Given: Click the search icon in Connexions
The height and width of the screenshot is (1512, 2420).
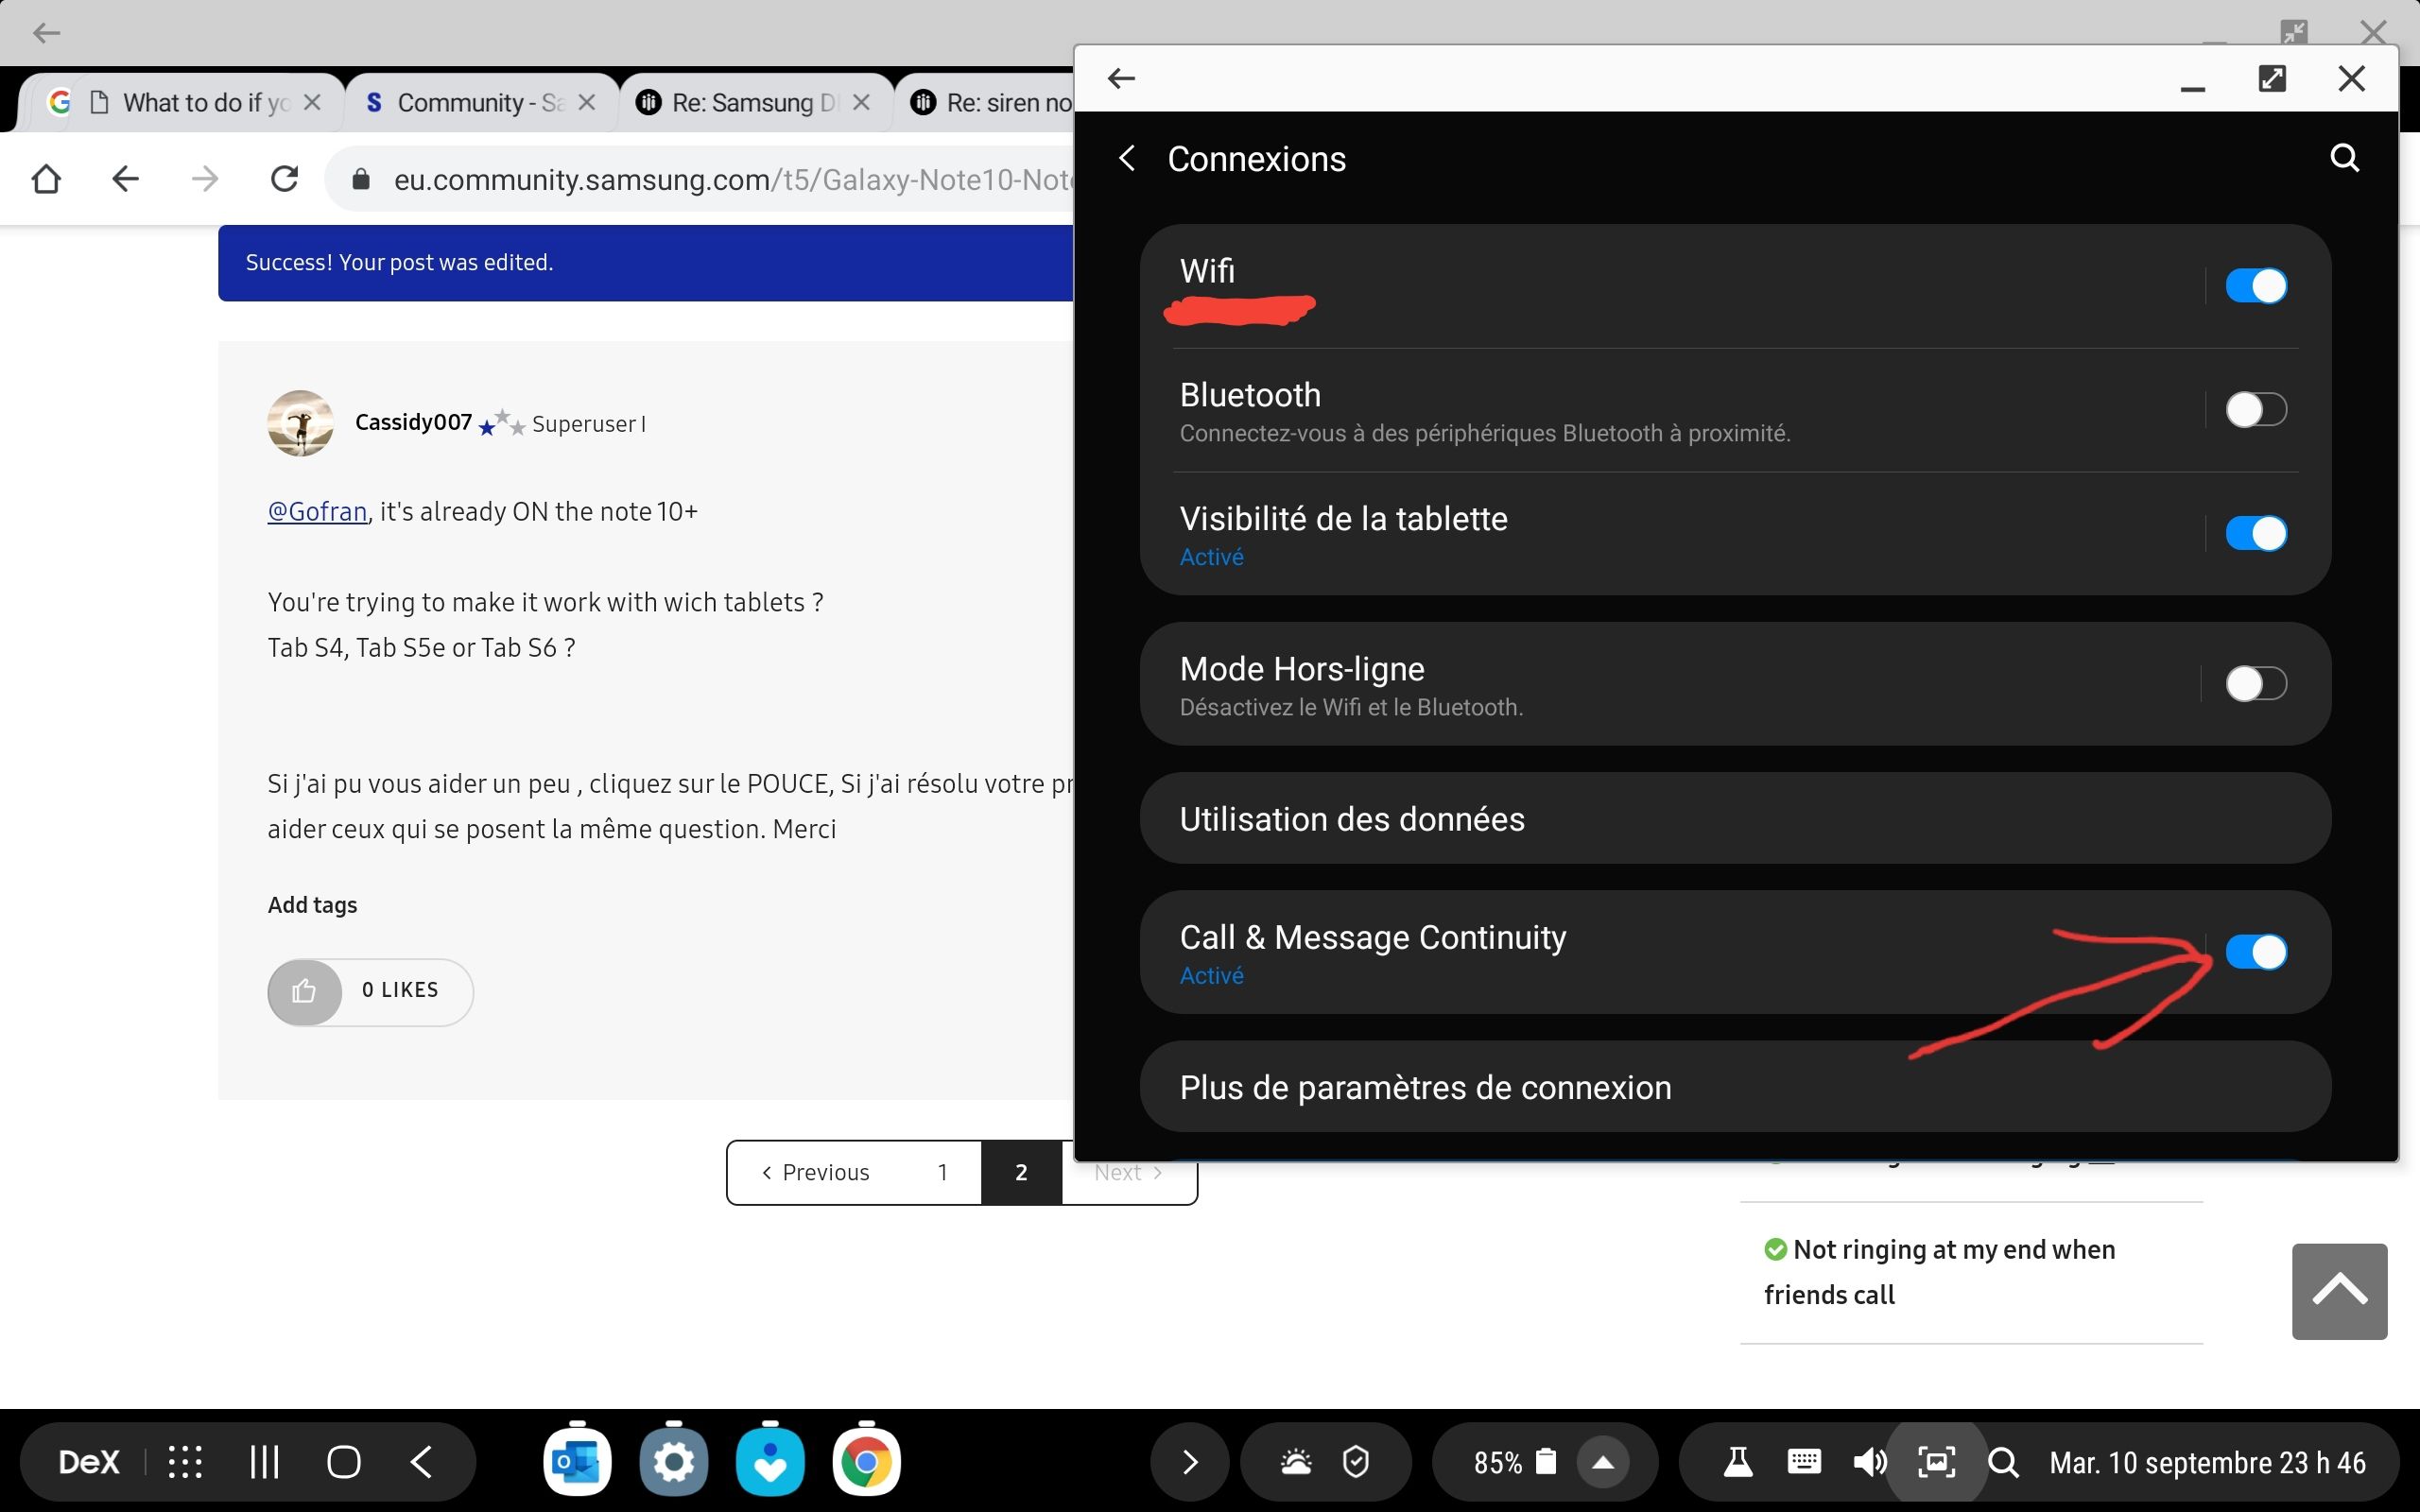Looking at the screenshot, I should coord(2344,158).
